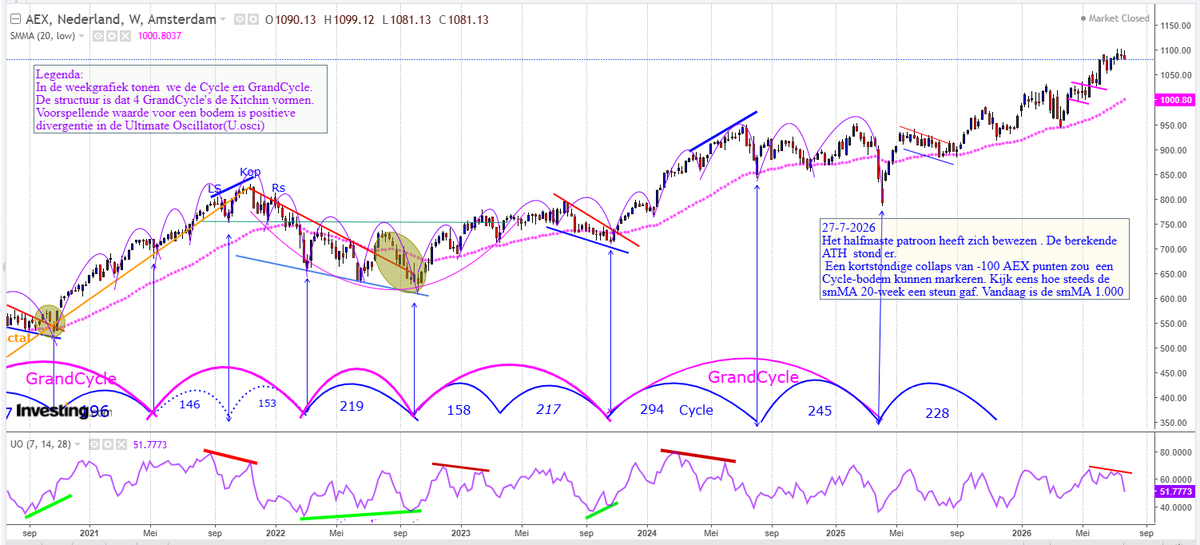Click the 1000.80 price tag on scale
The image size is (1200, 545).
tap(1174, 100)
